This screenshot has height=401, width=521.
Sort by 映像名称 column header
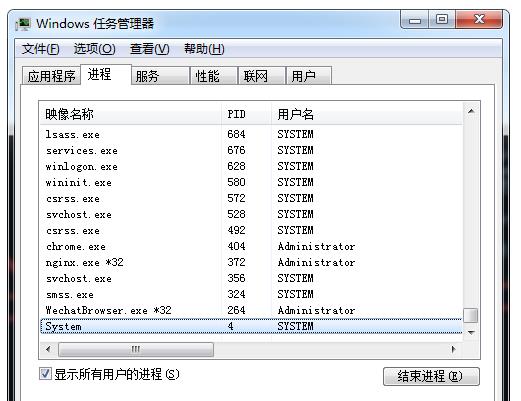point(130,114)
